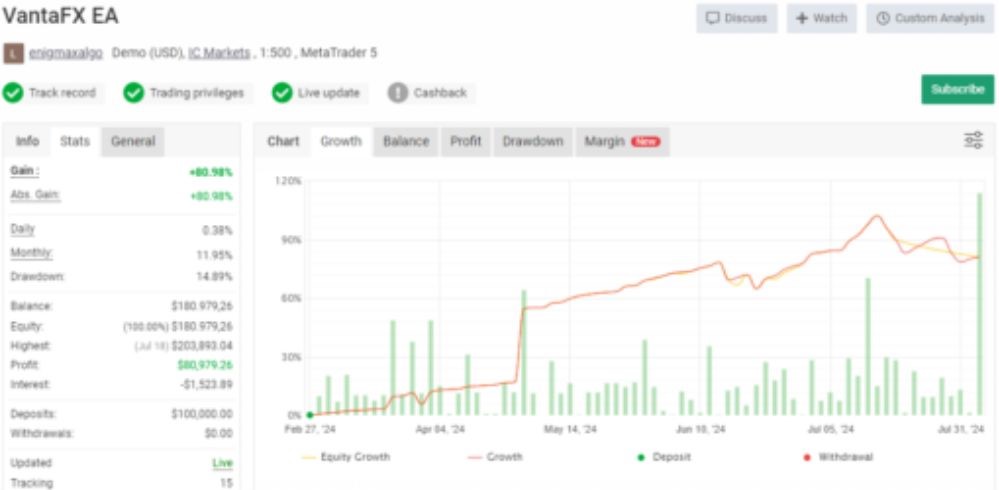
Task: Click the enigmaxalgo user avatar
Action: (x=12, y=53)
